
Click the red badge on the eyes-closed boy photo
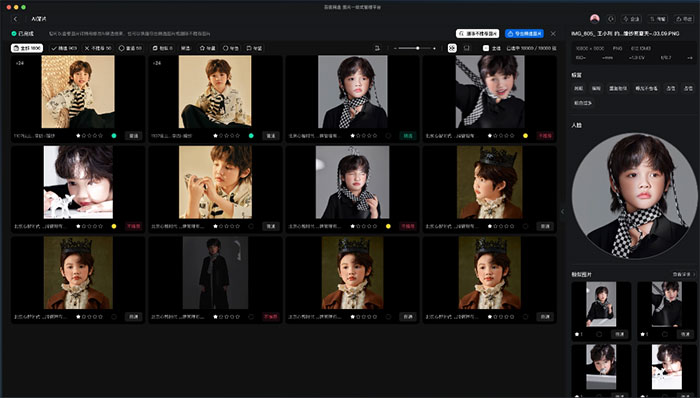pyautogui.click(x=408, y=226)
